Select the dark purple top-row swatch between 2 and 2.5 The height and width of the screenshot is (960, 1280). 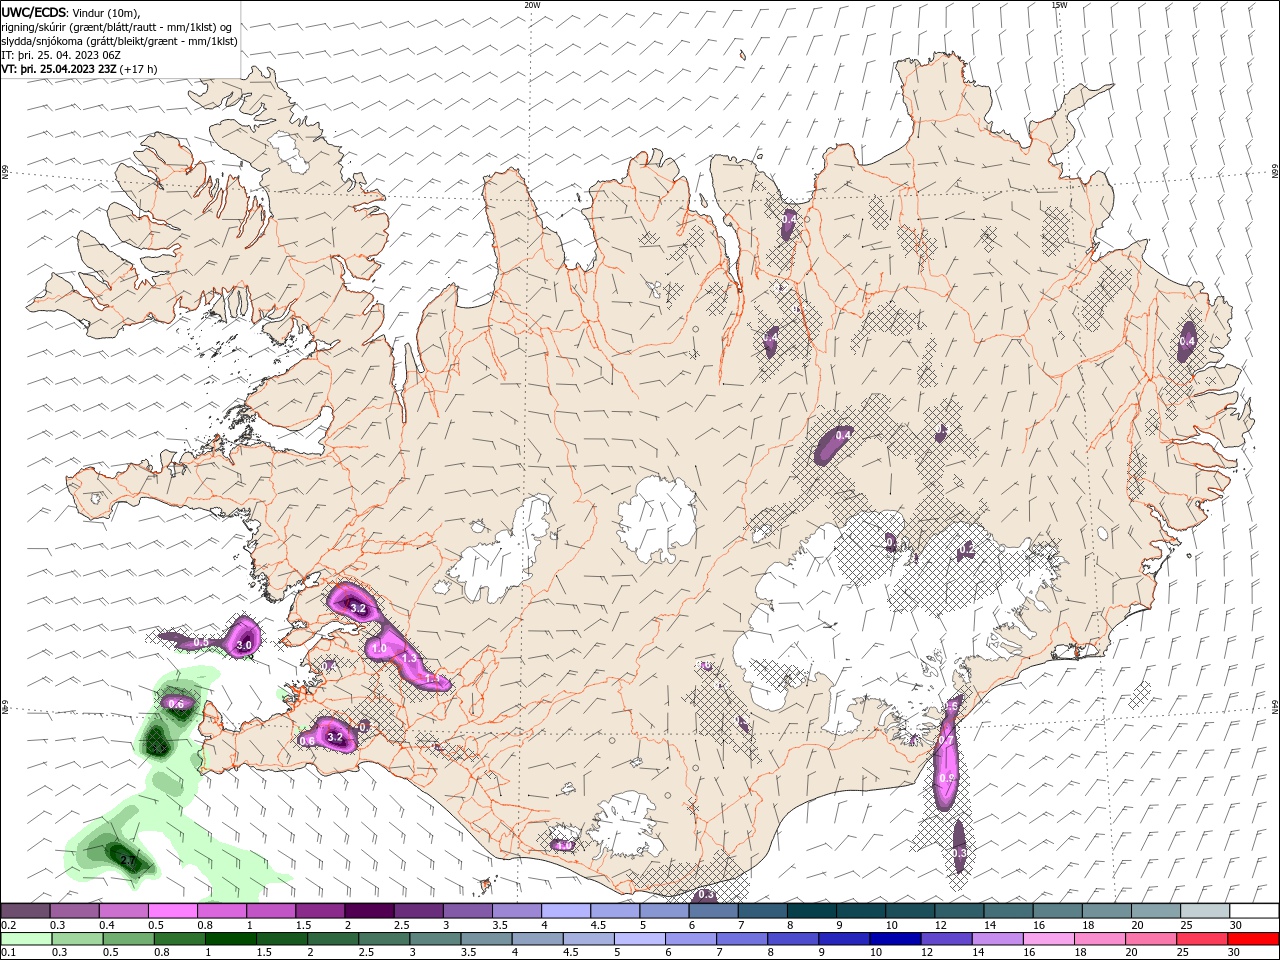[369, 910]
